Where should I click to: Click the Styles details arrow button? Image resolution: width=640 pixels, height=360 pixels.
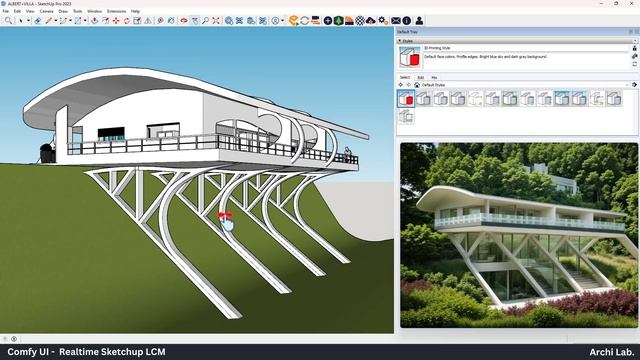coord(634,85)
